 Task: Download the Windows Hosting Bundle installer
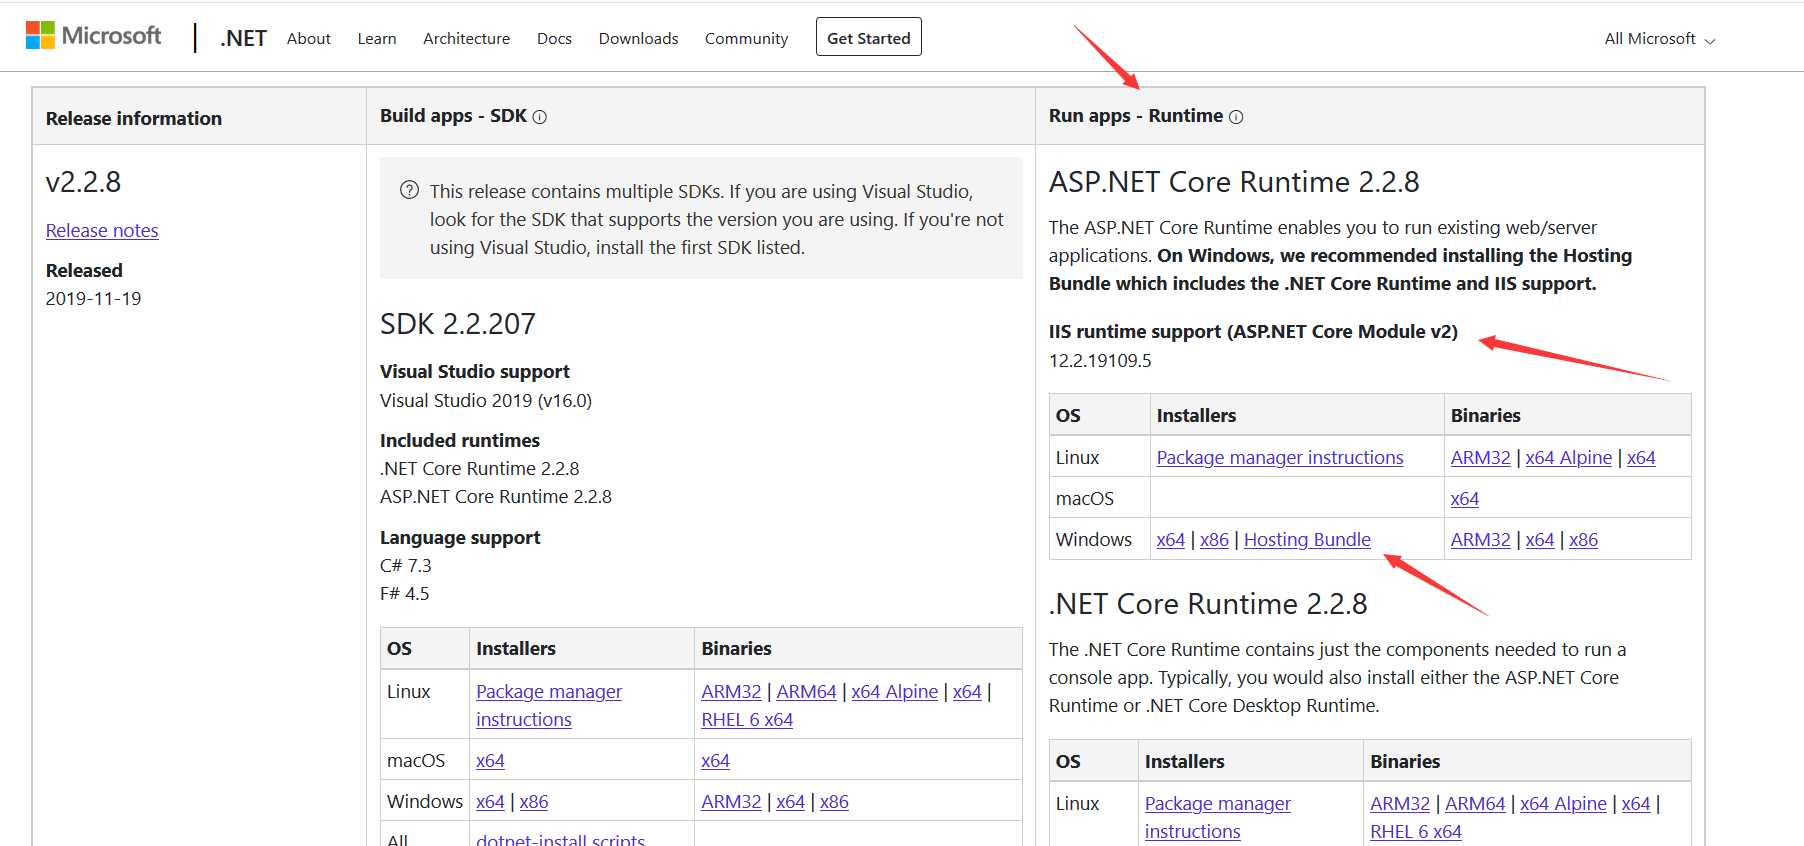1307,539
